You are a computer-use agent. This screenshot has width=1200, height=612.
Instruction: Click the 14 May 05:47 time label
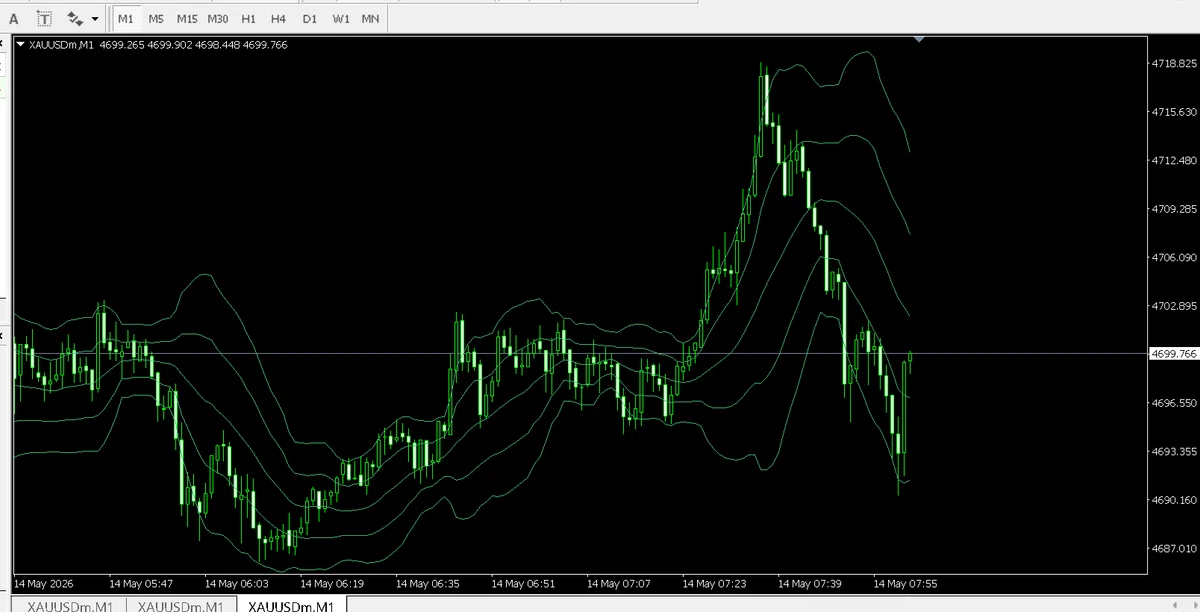point(141,583)
